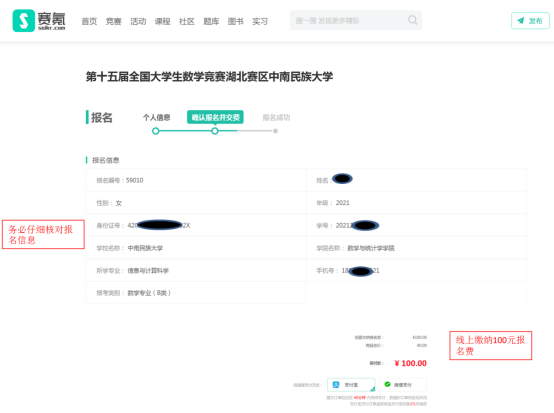Click the 发布 button
This screenshot has height=413, width=554.
point(530,20)
